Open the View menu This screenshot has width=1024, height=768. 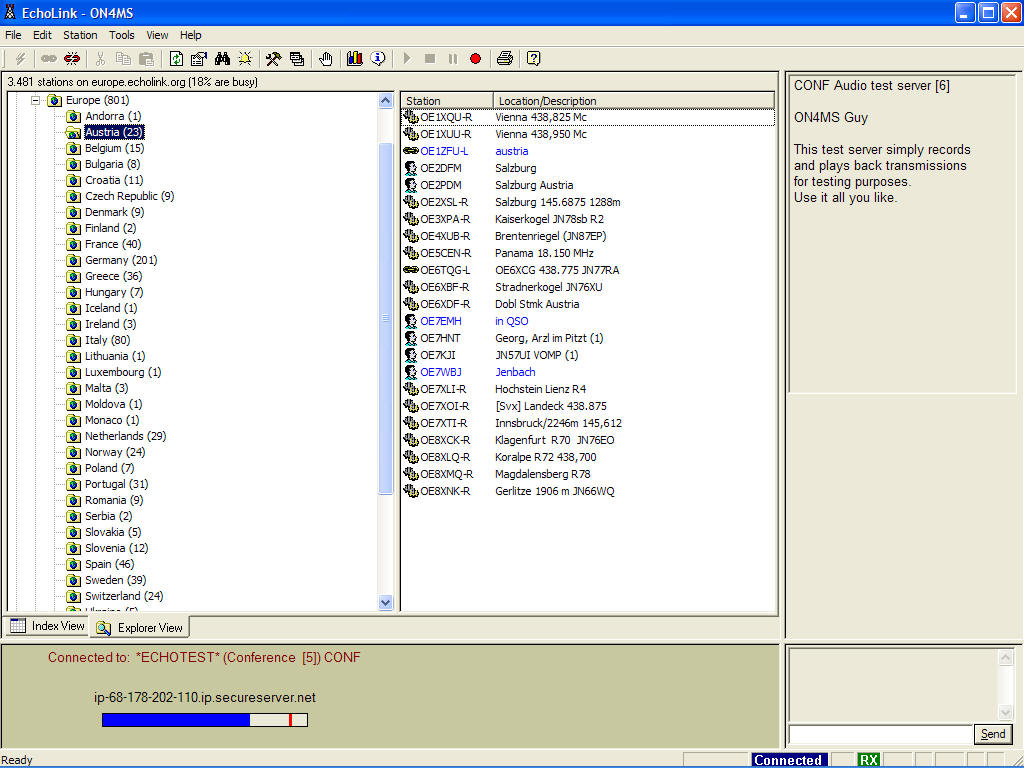(x=157, y=35)
